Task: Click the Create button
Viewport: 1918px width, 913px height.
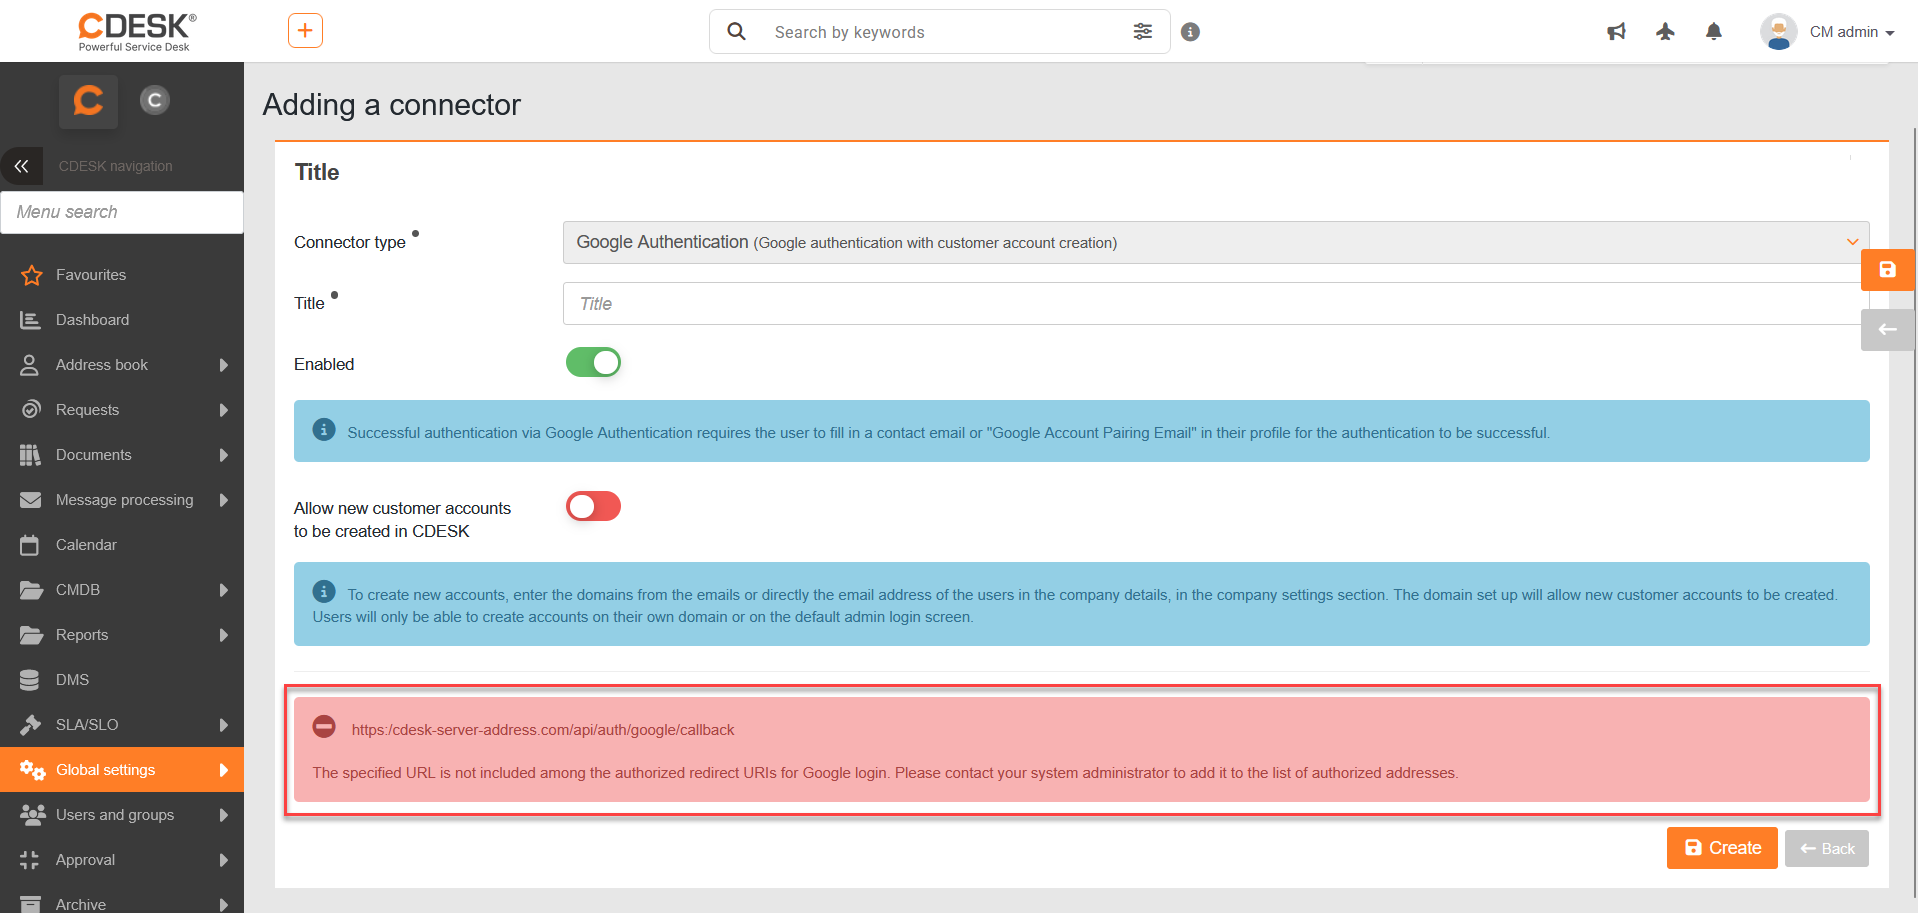Action: click(1722, 848)
